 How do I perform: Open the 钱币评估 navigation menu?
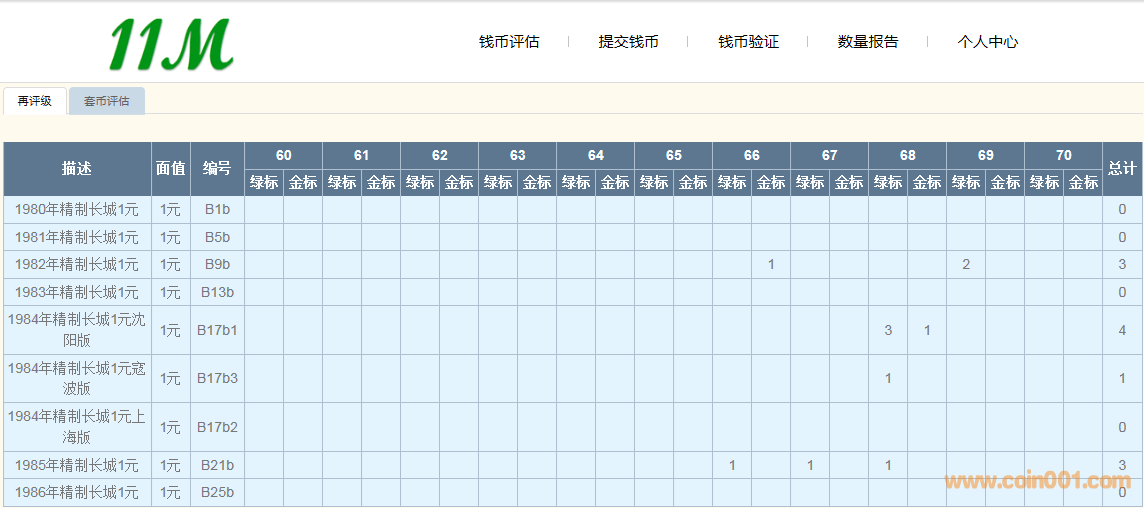coord(509,42)
